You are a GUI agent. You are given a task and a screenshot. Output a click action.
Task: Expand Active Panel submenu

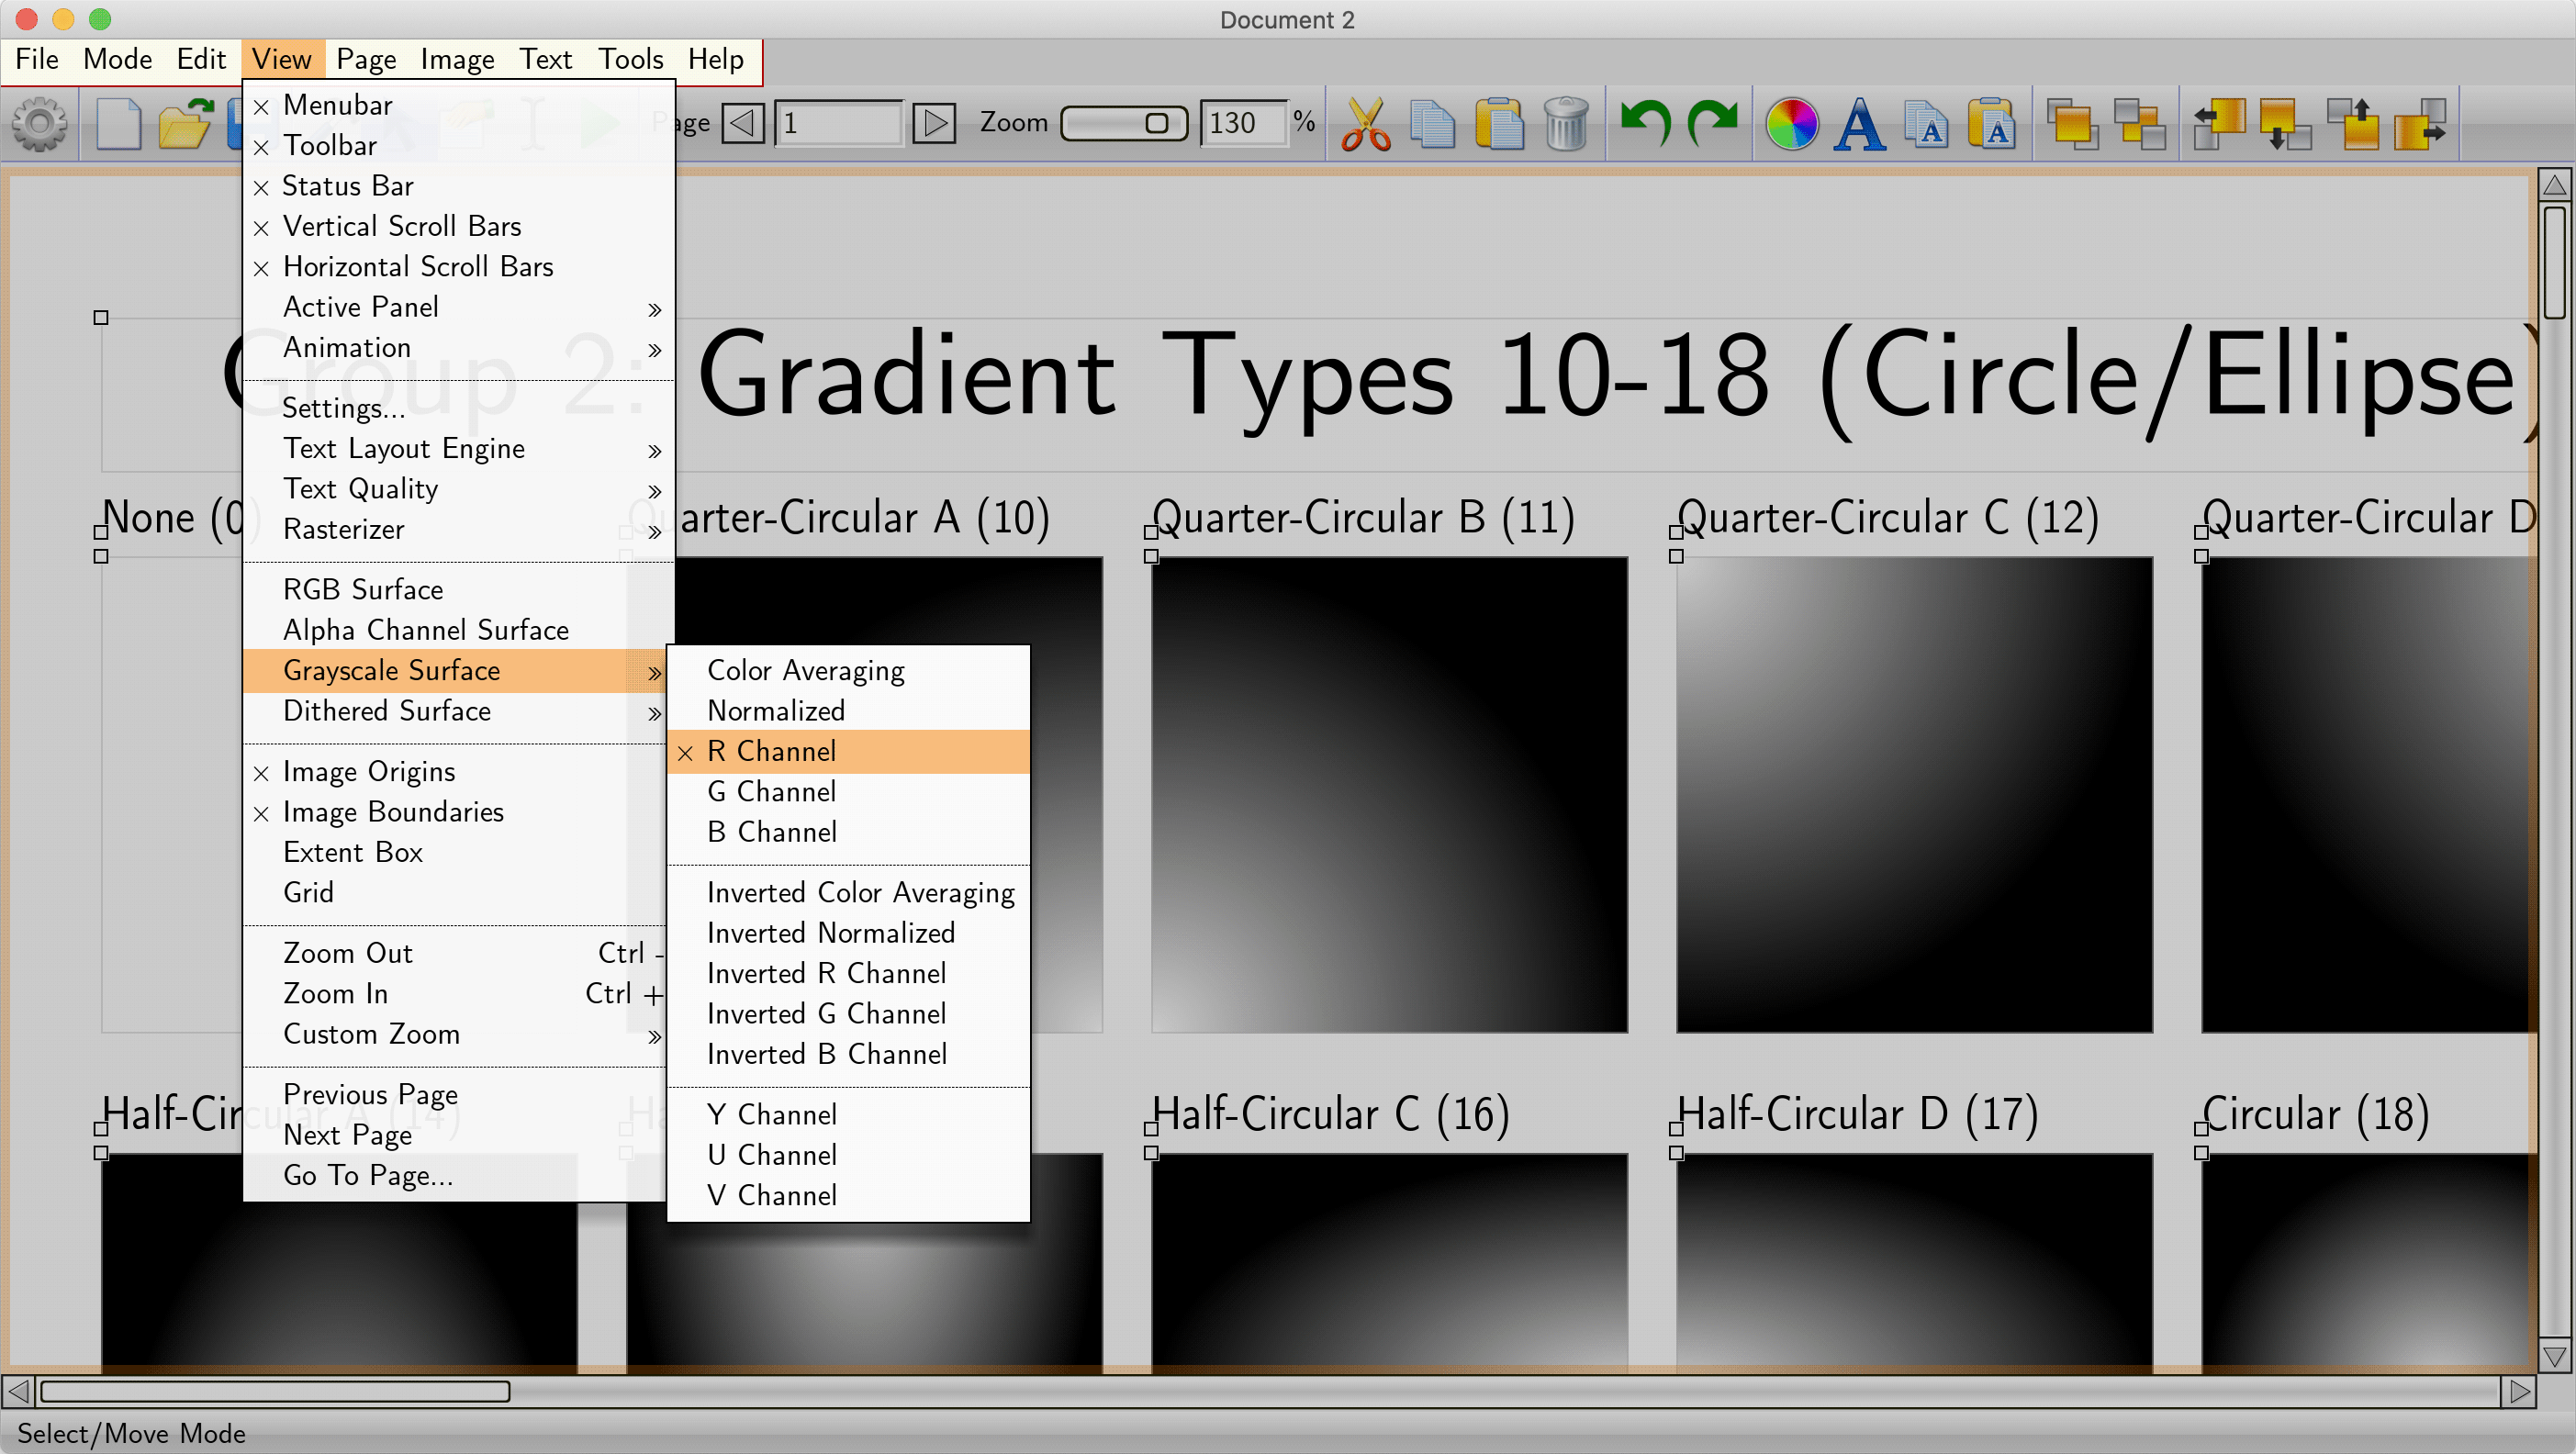click(x=459, y=307)
